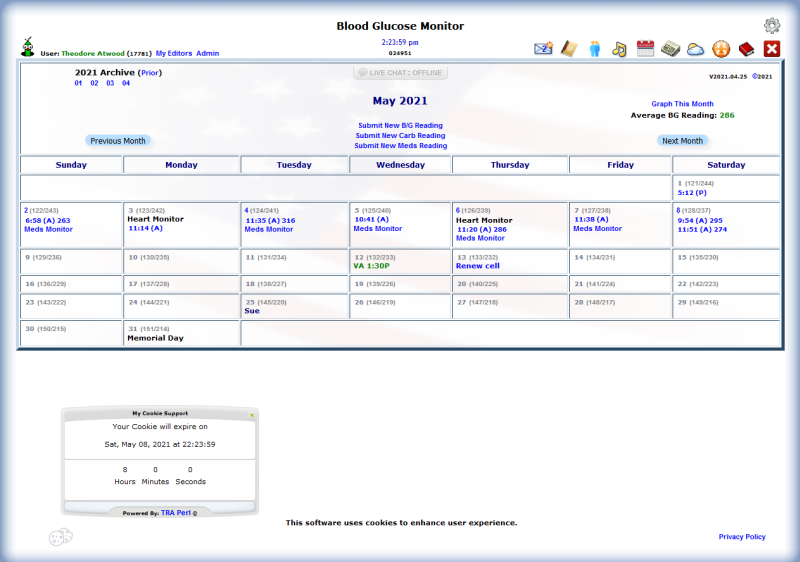Viewport: 800px width, 562px height.
Task: Click the Live Chat Offline button
Action: click(x=401, y=72)
